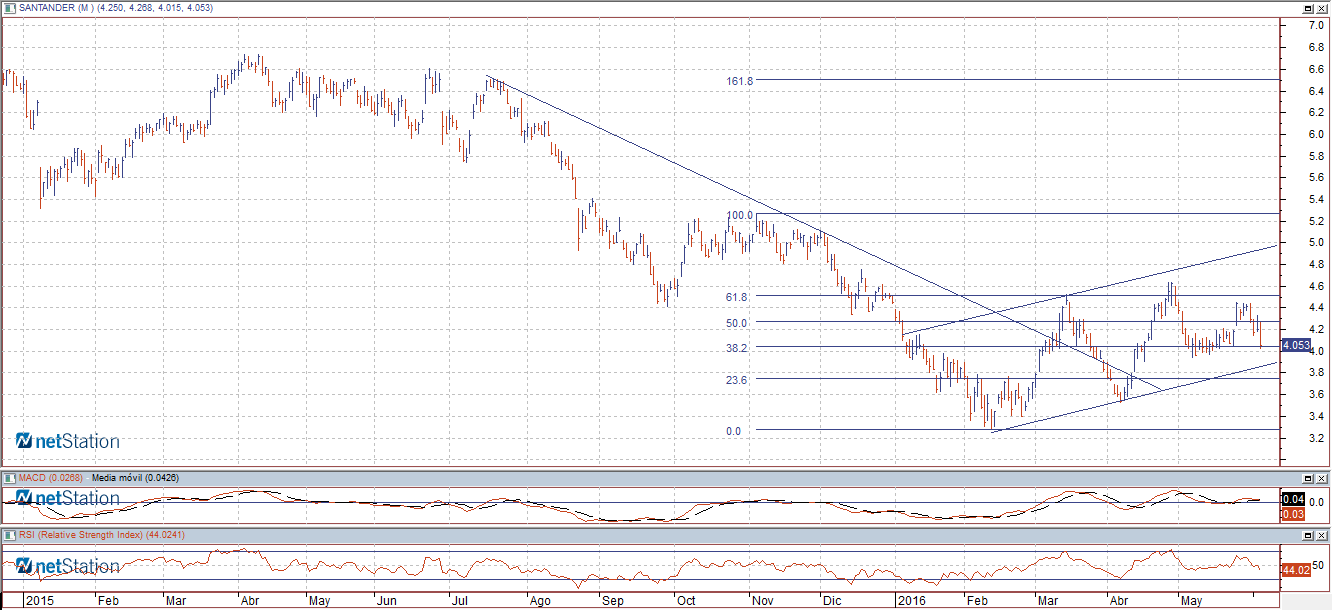Click the MACD value tag 0.04
This screenshot has width=1332, height=610.
tap(1292, 499)
